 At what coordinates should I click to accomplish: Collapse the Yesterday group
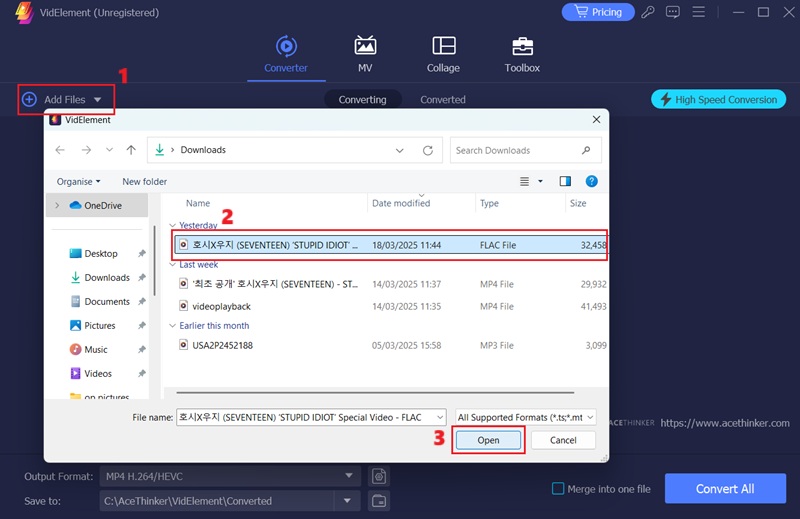click(x=172, y=225)
